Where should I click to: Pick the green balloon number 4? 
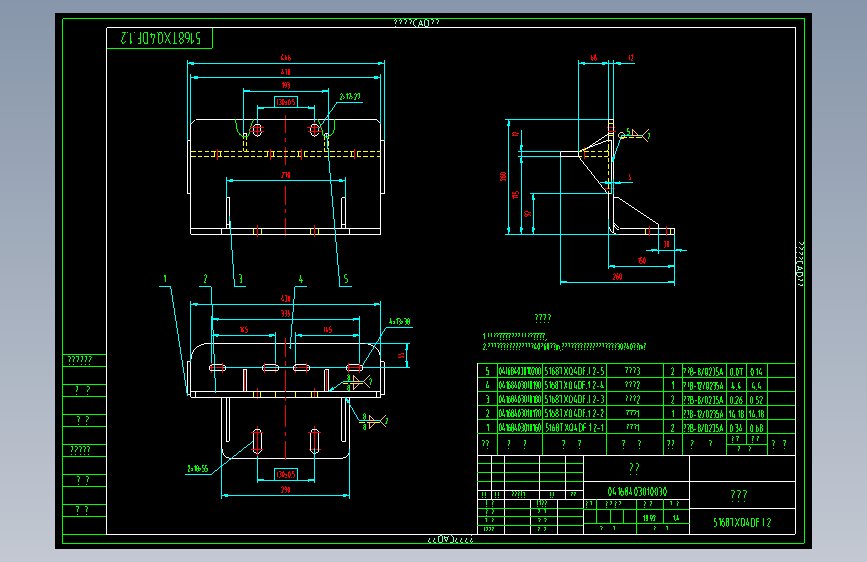(301, 279)
